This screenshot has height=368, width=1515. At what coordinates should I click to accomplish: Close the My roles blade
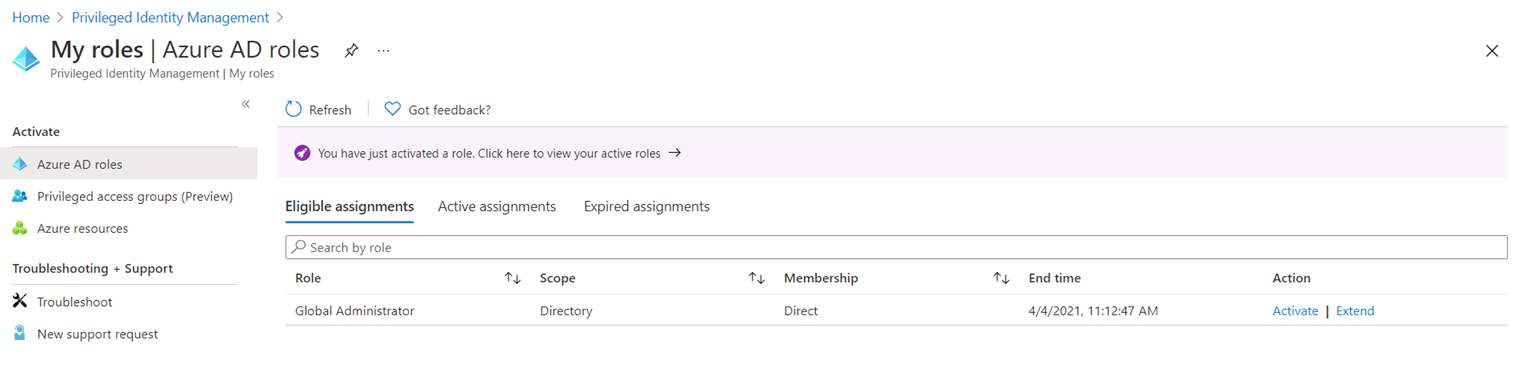pyautogui.click(x=1492, y=51)
